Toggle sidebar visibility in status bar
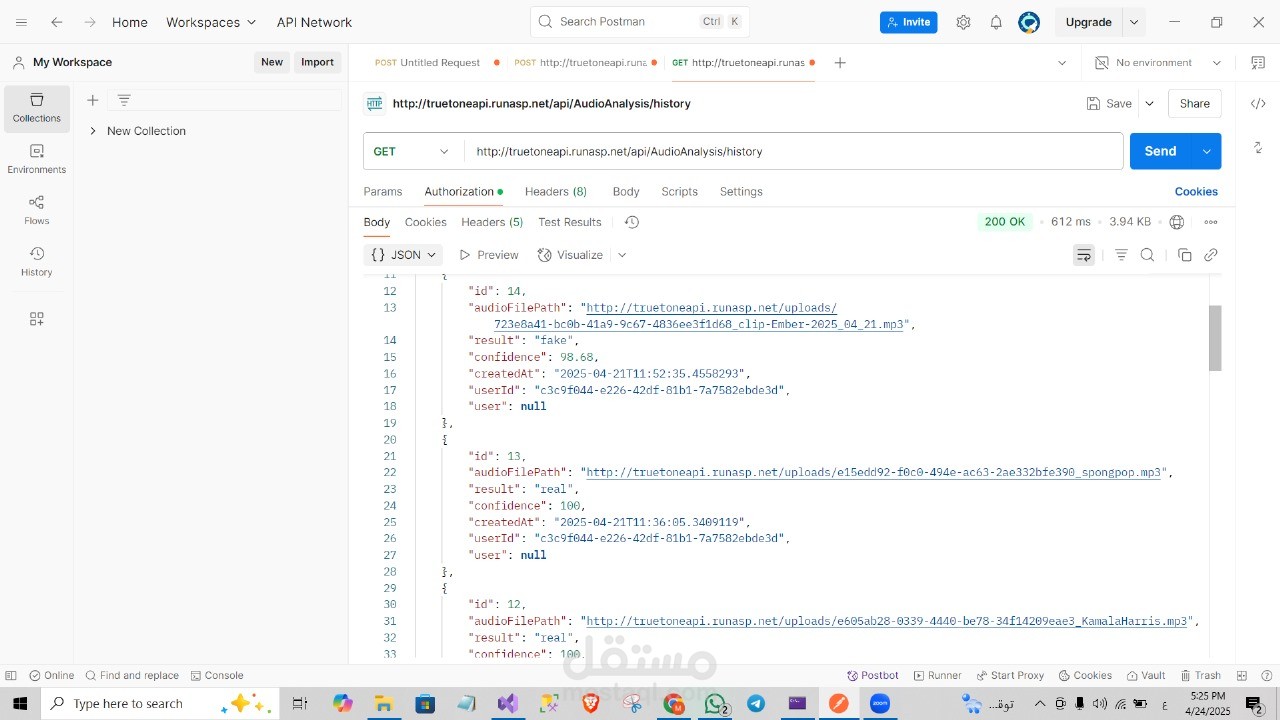This screenshot has height=720, width=1280. [x=11, y=676]
